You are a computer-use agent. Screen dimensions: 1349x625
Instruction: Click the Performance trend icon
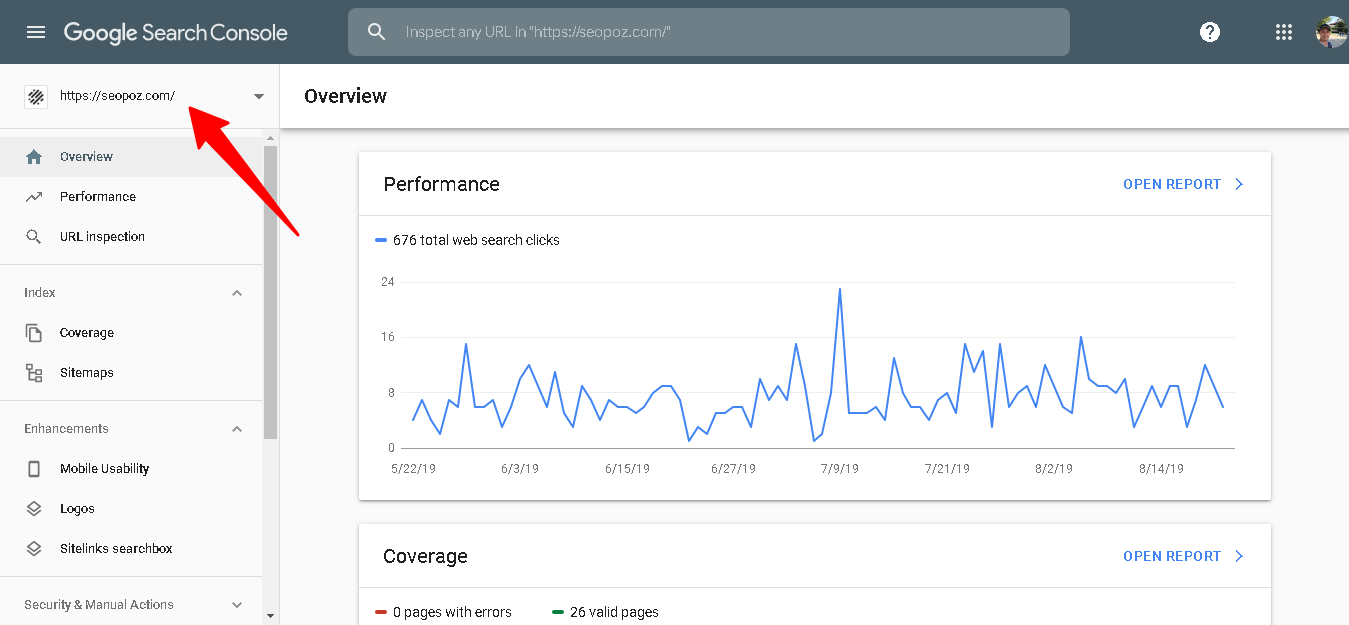pos(34,197)
